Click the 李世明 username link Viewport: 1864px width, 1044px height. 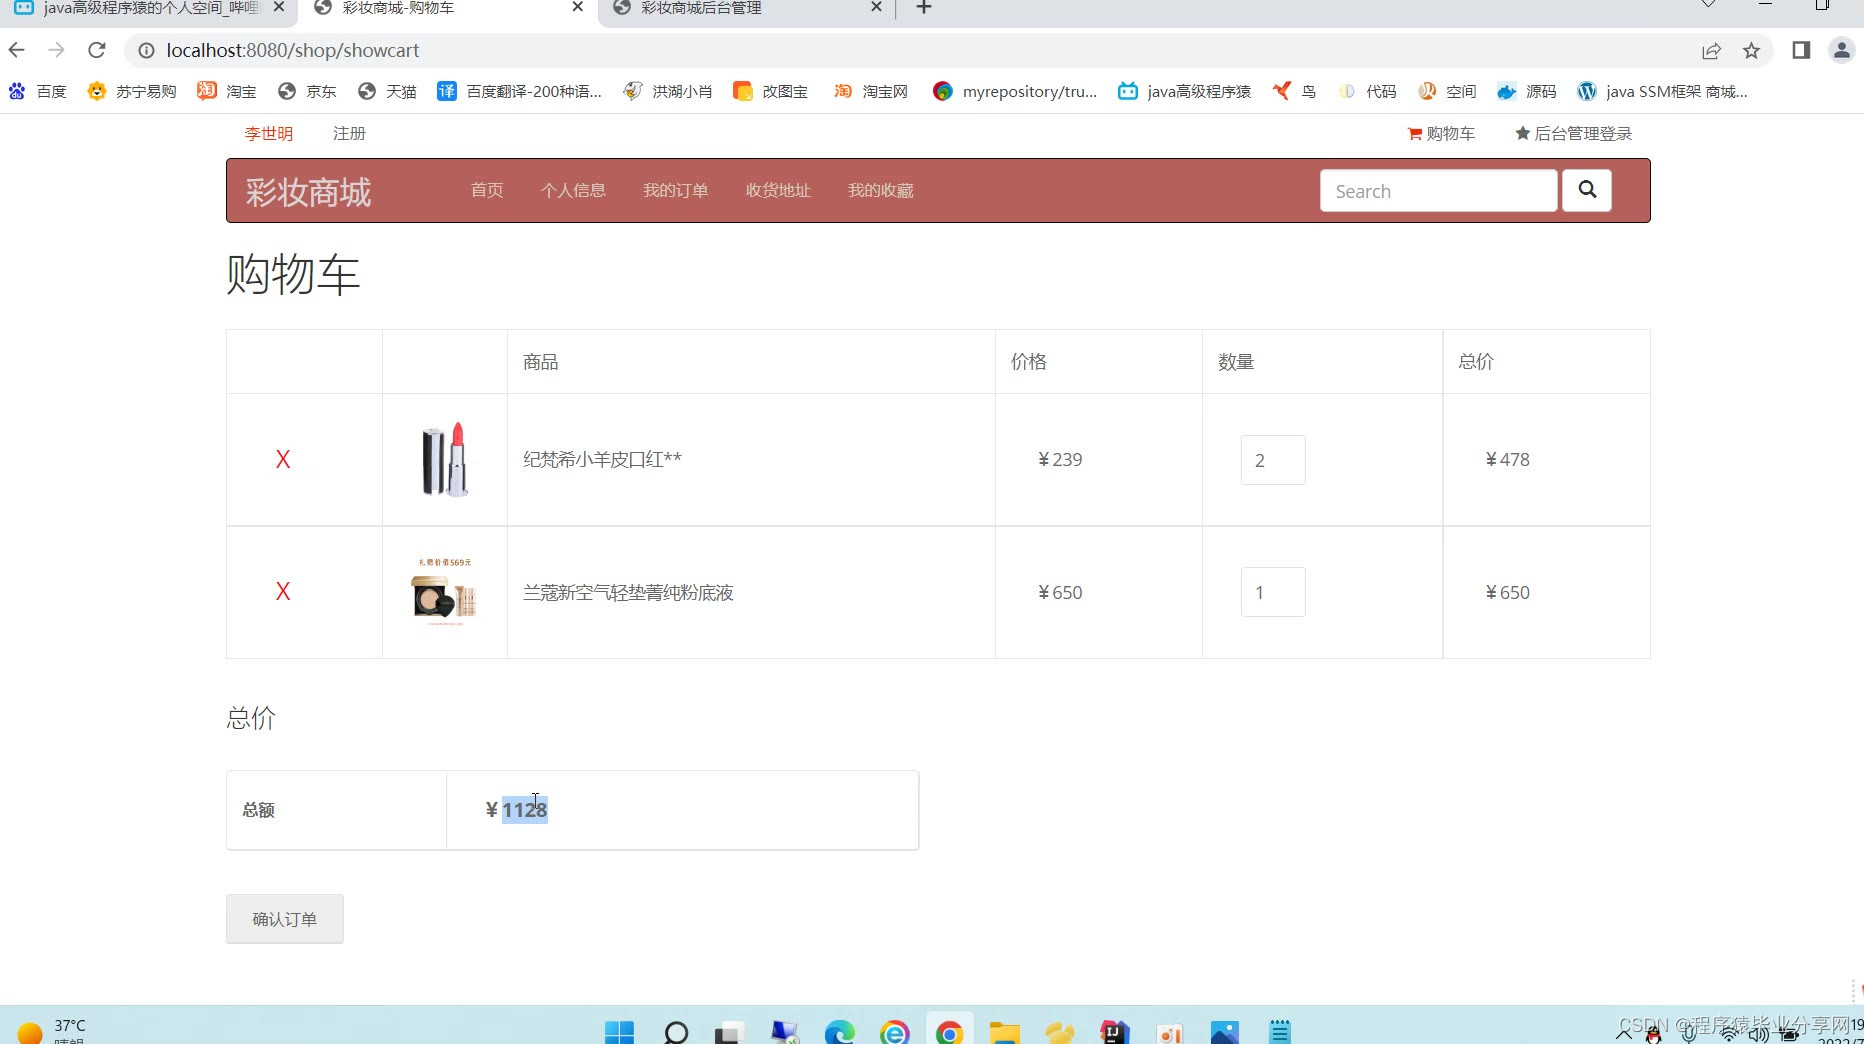(269, 133)
